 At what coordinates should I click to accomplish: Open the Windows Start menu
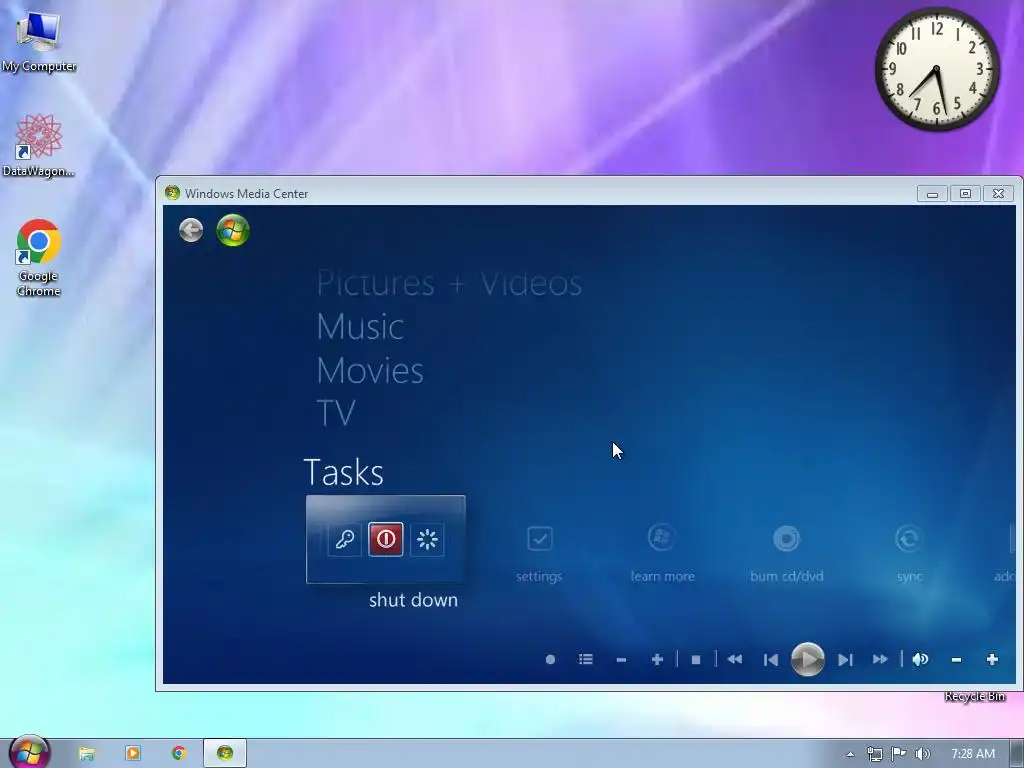point(29,752)
